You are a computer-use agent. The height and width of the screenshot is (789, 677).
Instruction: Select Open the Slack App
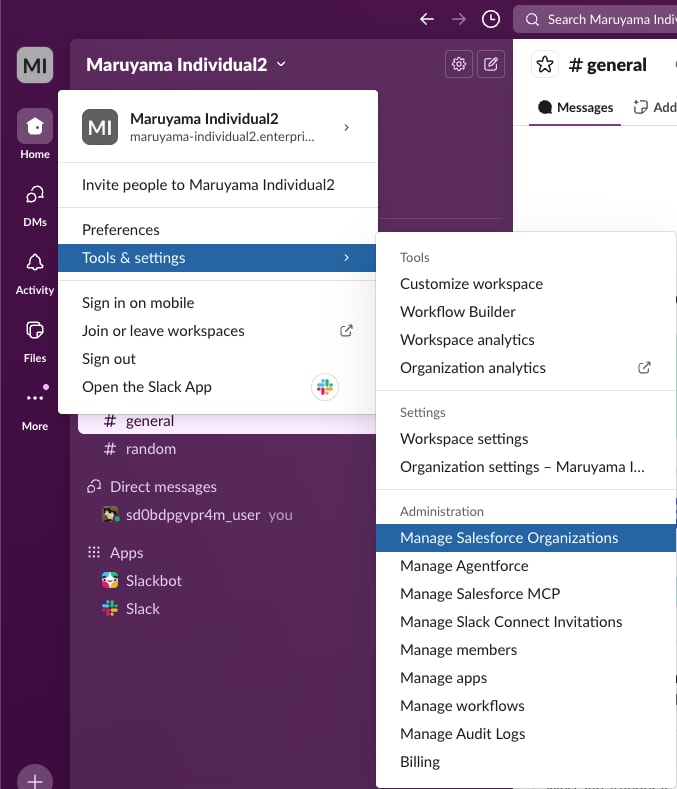[x=218, y=387]
